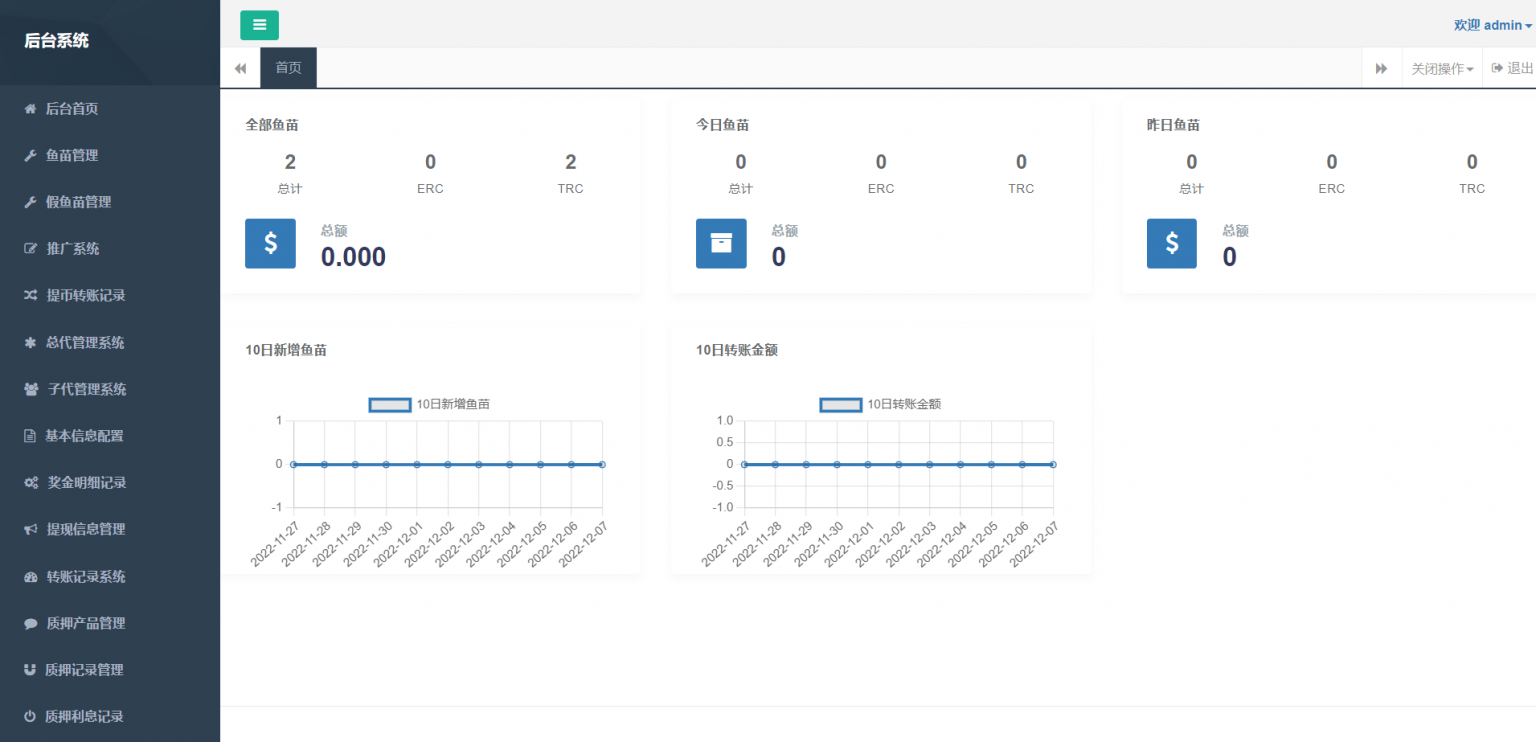Screen dimensions: 1536x742
Task: Toggle the 10日新增鱼苗 chart legend
Action: tap(430, 404)
